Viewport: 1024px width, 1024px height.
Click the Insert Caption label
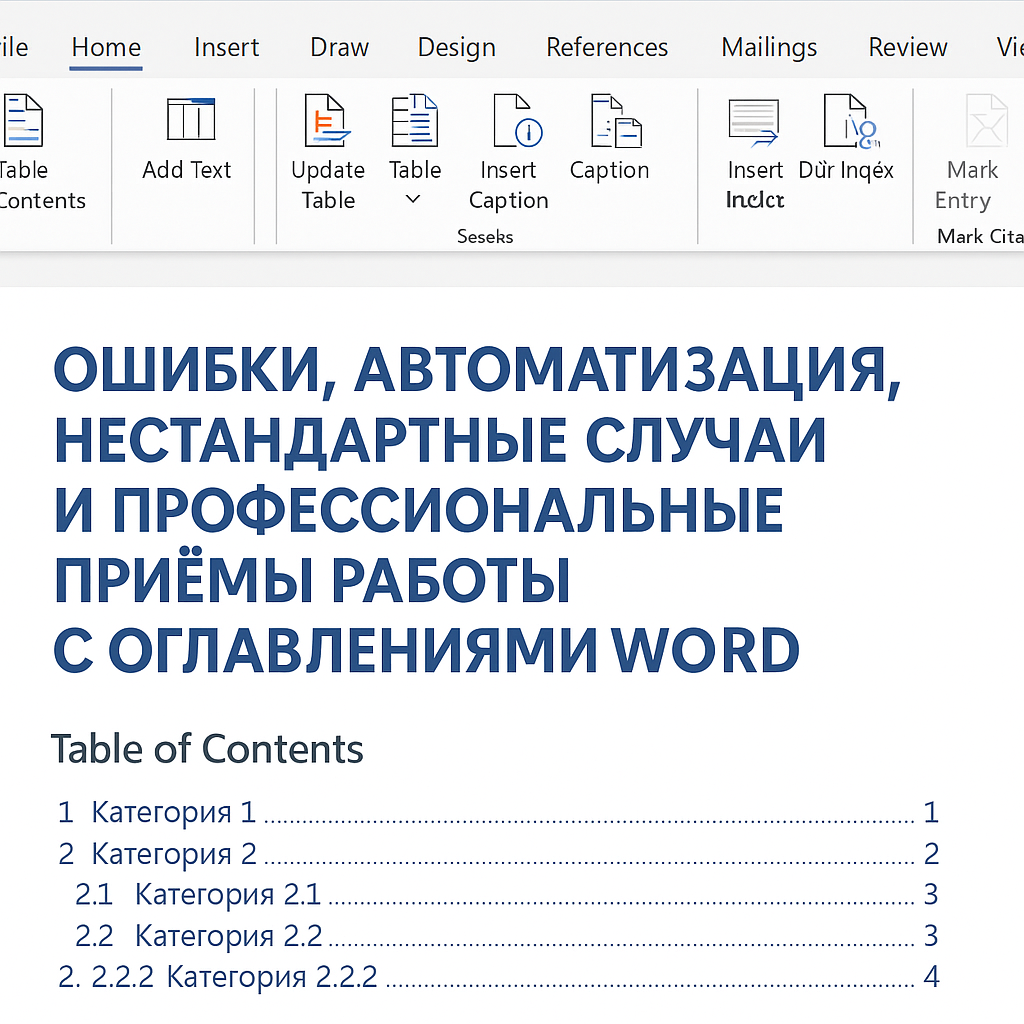(x=509, y=185)
